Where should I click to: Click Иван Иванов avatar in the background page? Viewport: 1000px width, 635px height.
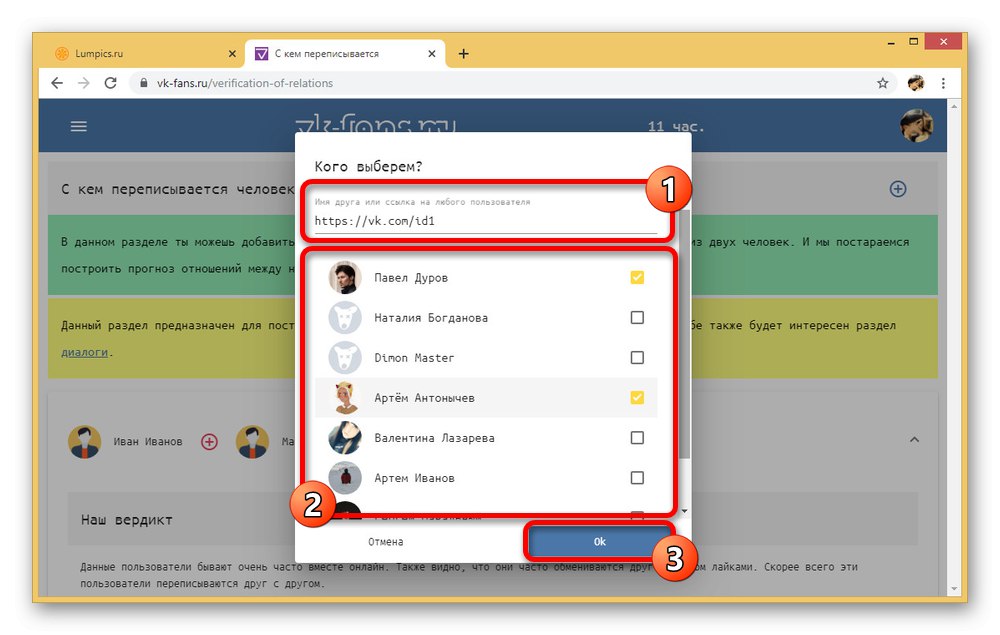click(85, 441)
